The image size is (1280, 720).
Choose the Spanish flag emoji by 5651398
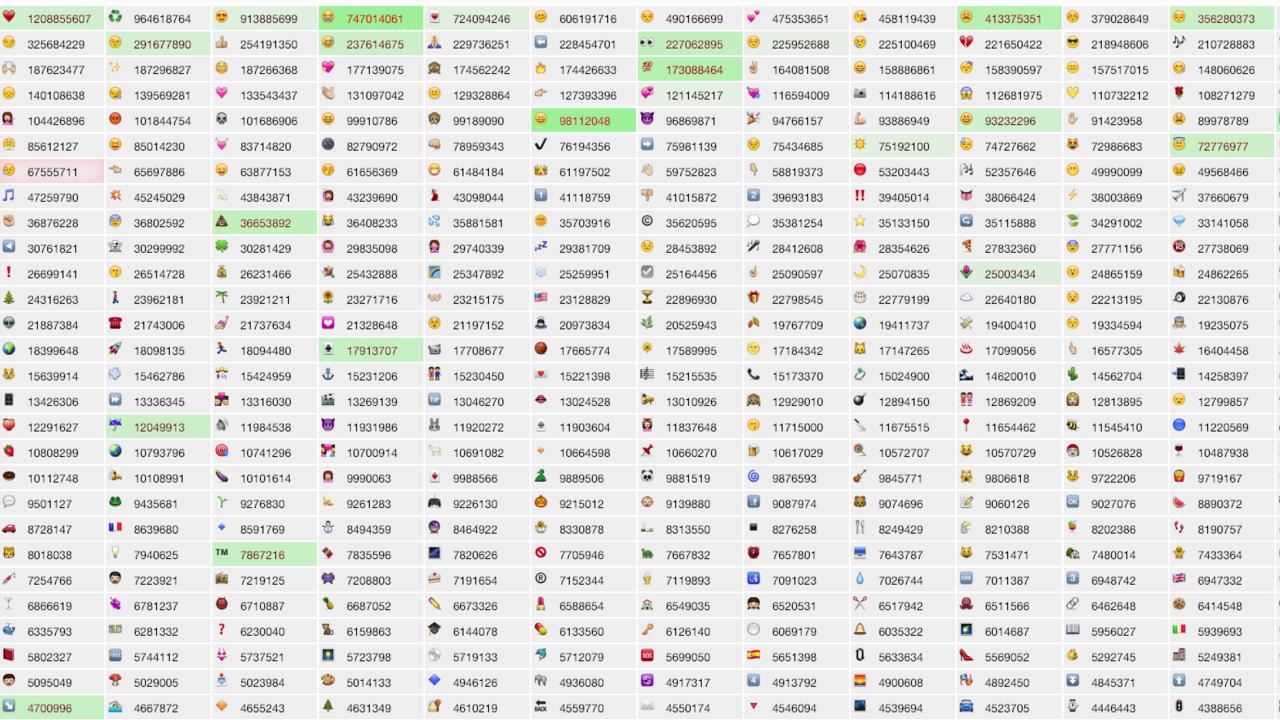coord(753,656)
